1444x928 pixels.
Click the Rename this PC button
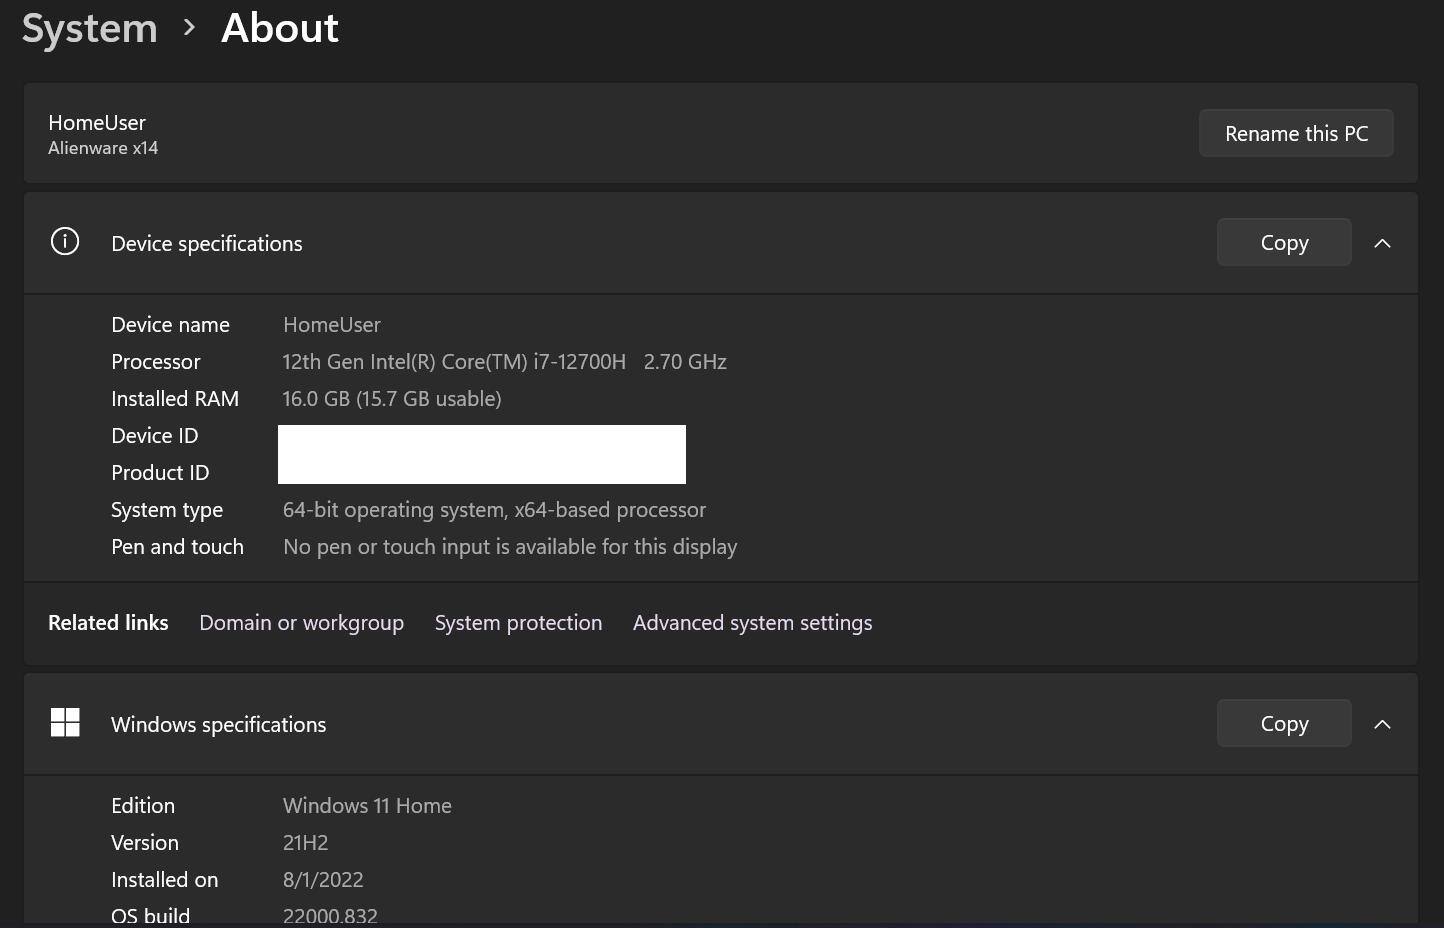pyautogui.click(x=1296, y=133)
